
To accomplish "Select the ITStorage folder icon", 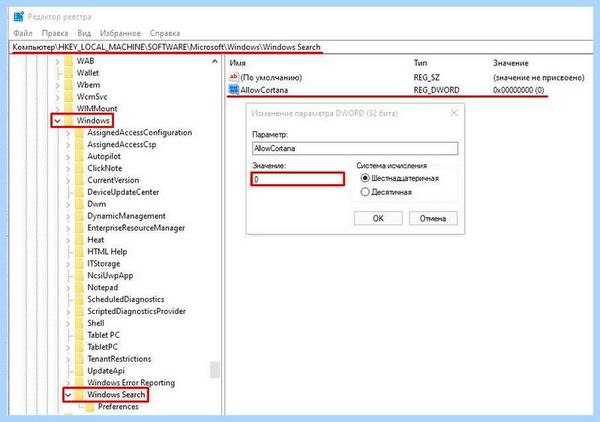I will (79, 263).
